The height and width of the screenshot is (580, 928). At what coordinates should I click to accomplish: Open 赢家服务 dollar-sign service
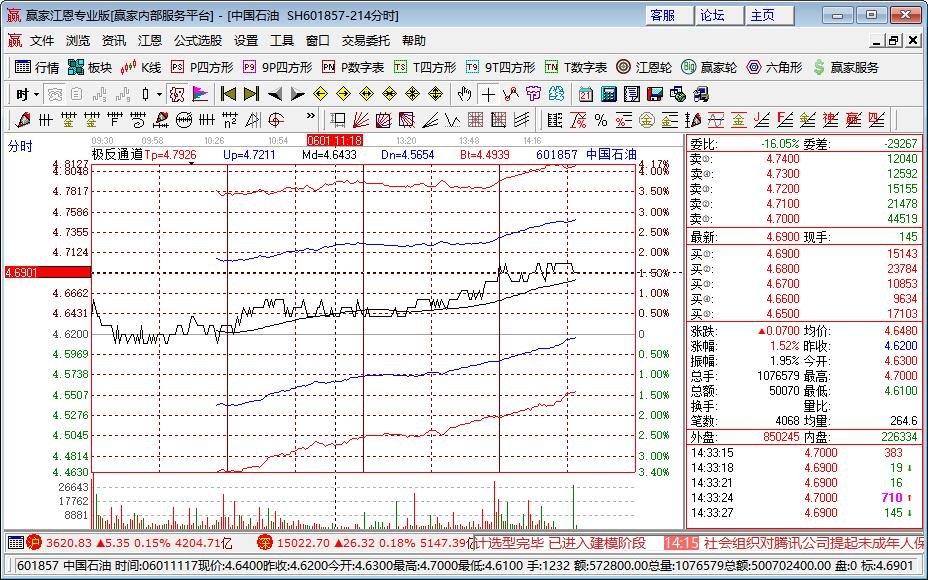pyautogui.click(x=845, y=67)
